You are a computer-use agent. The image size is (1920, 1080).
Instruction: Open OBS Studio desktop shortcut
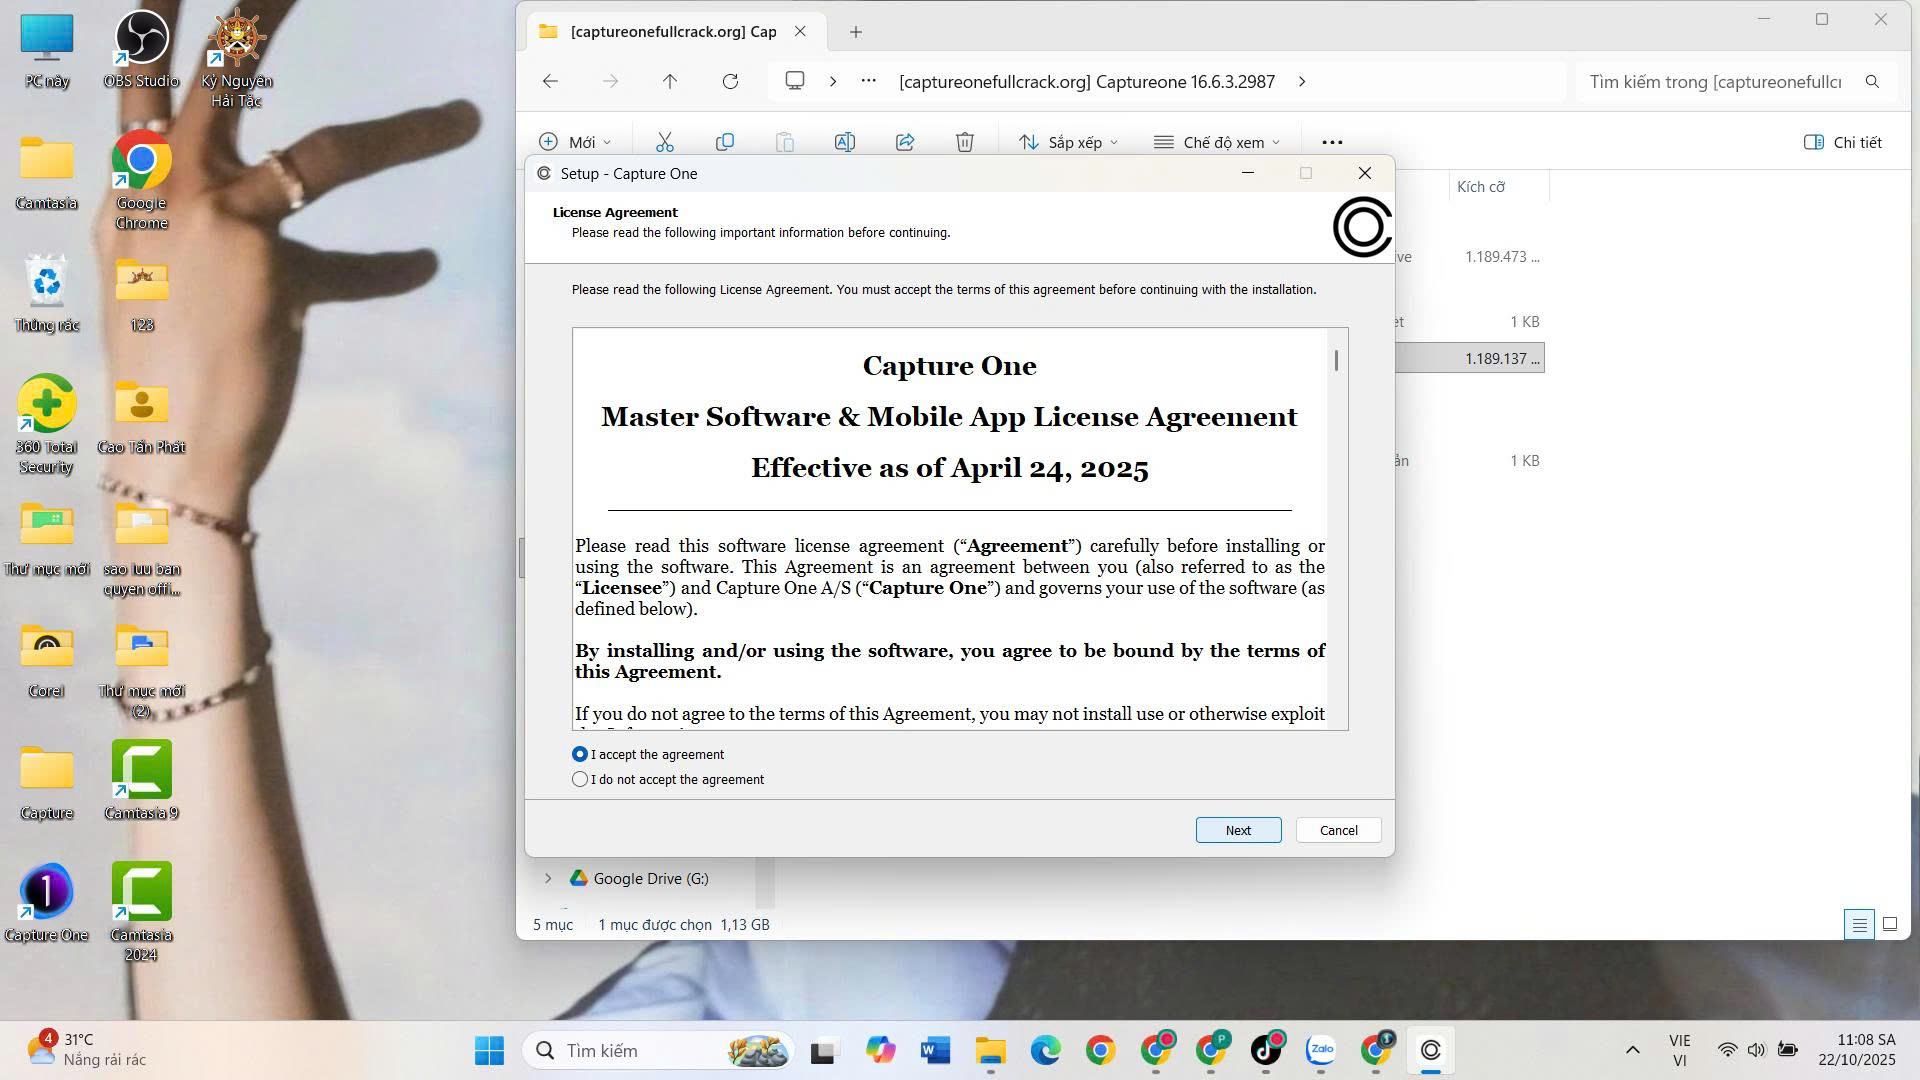141,40
